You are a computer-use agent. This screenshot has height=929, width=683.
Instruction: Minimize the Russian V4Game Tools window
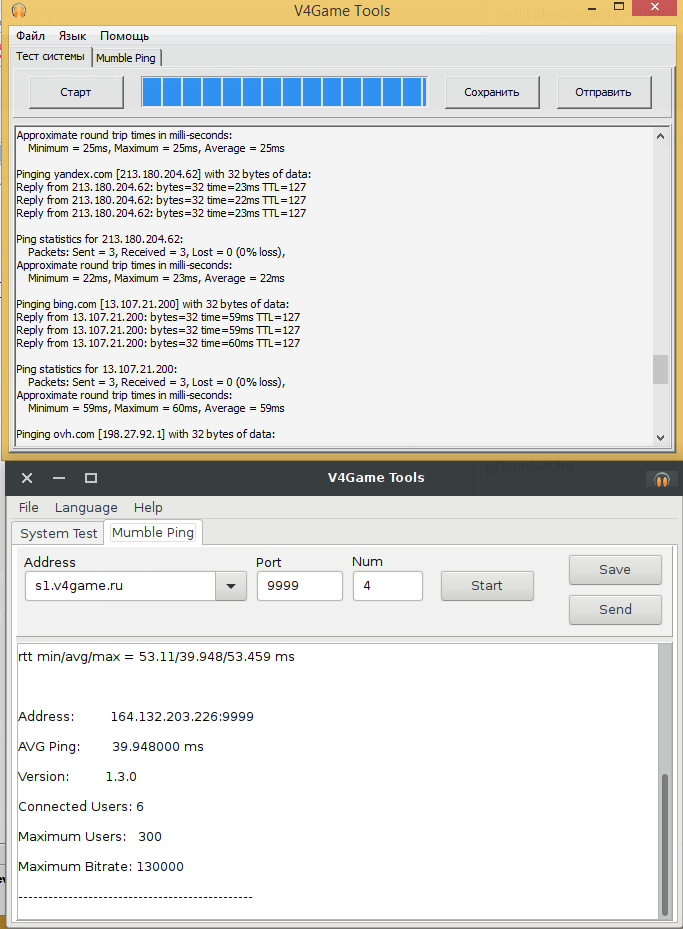click(x=591, y=8)
